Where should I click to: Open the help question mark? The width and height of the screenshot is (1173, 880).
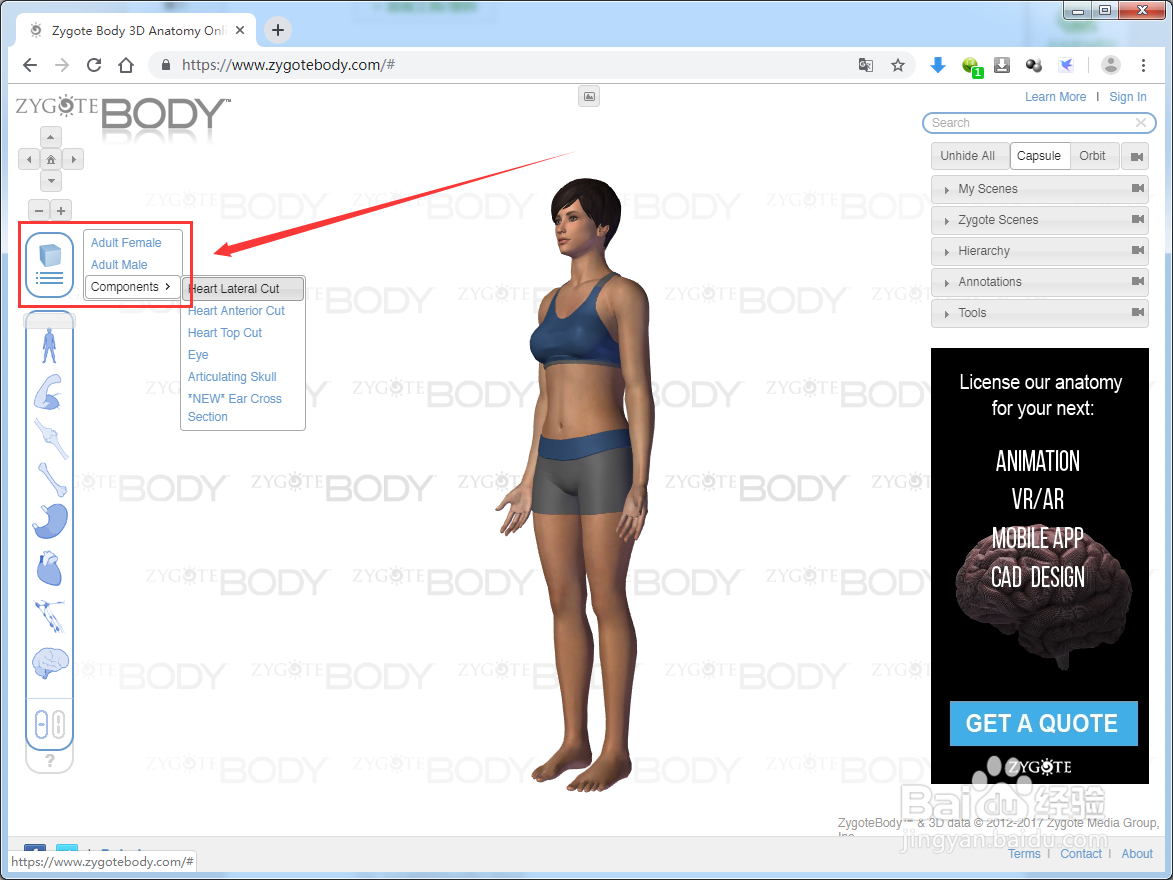coord(49,760)
